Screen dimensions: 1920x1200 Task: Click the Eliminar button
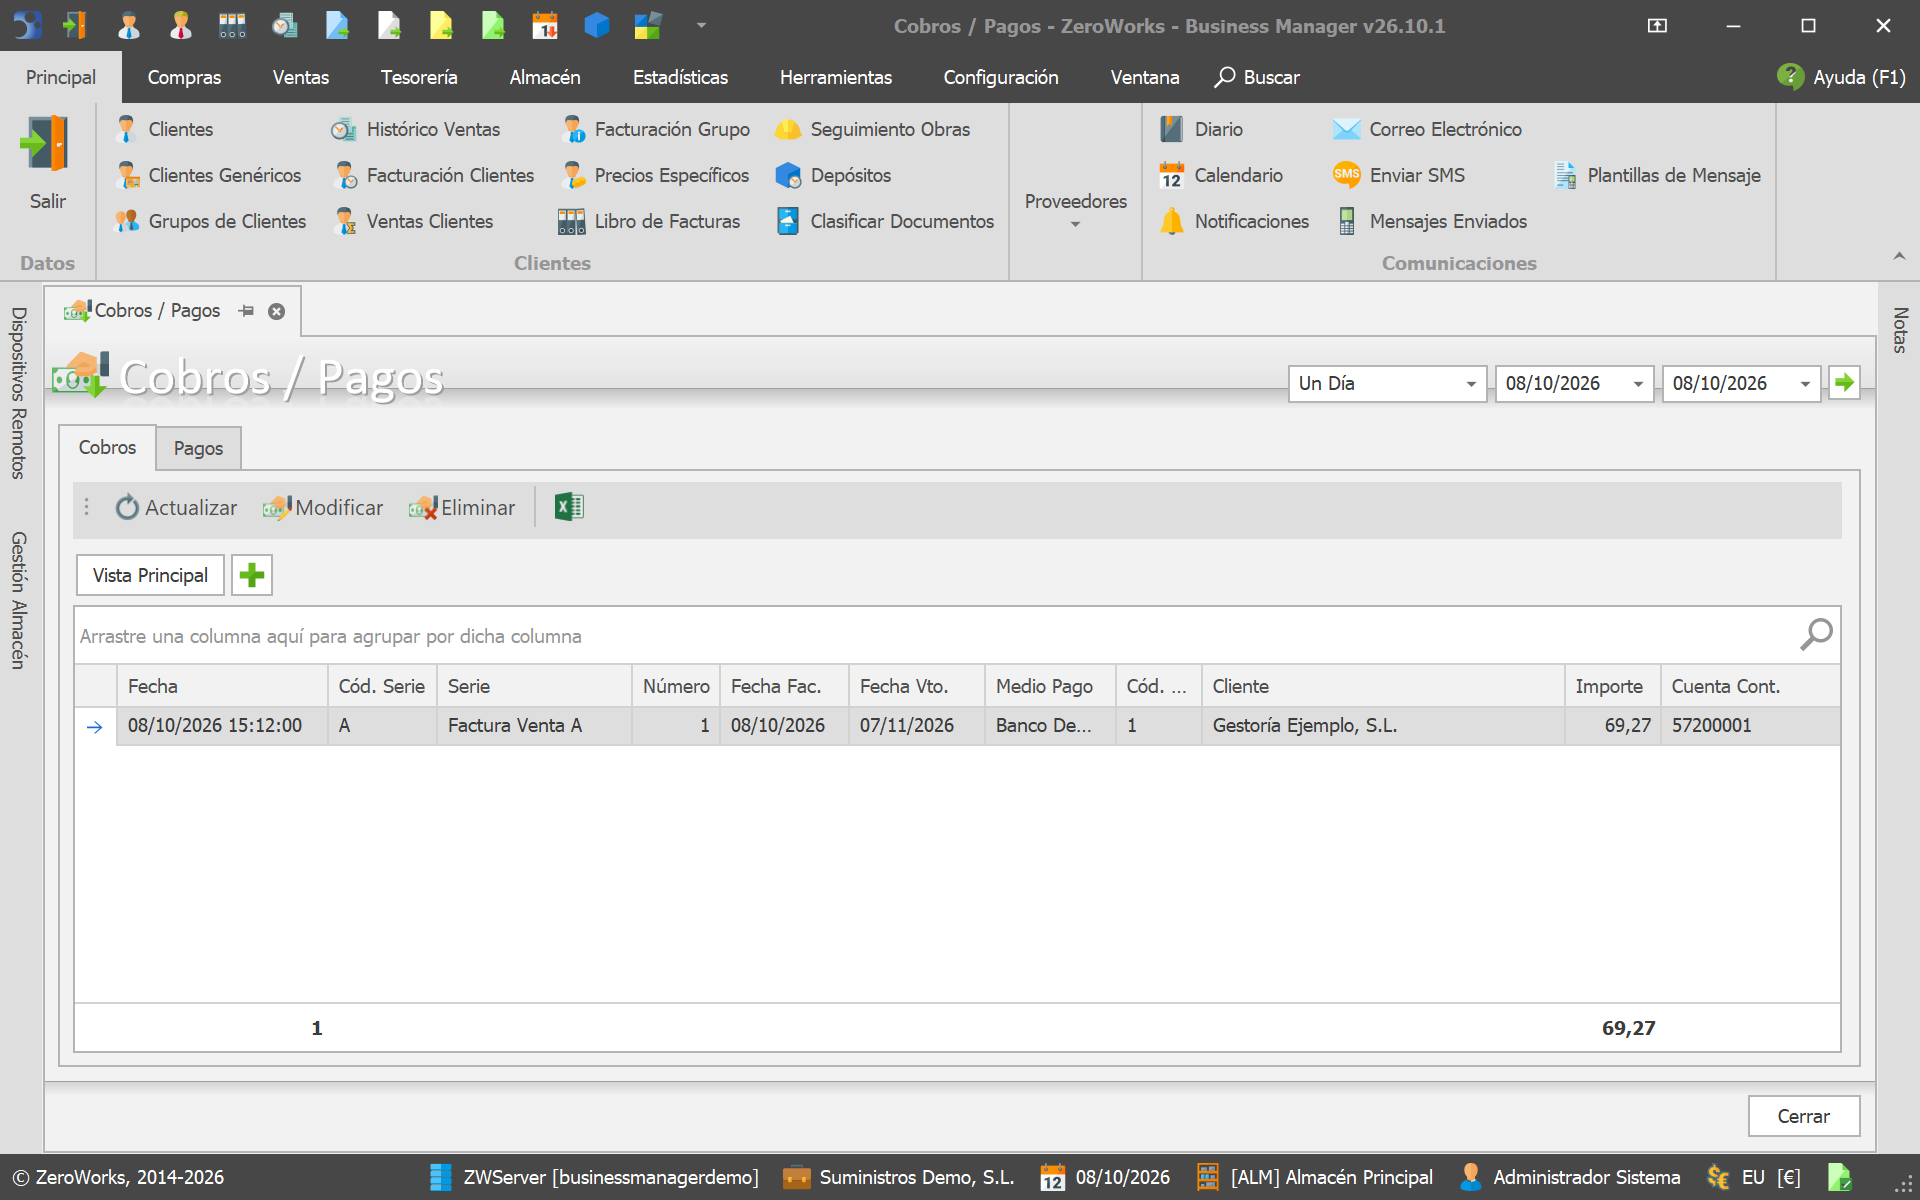462,507
